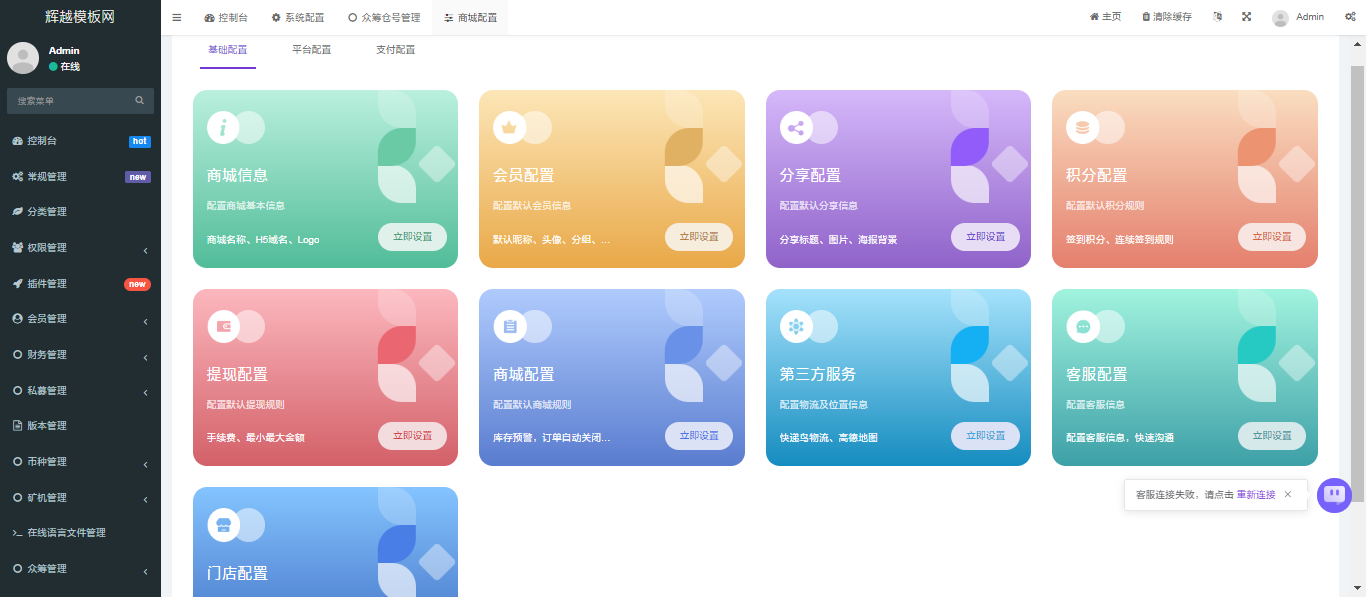This screenshot has height=597, width=1366.
Task: Click the 重新连接 reconnect link
Action: (1255, 495)
